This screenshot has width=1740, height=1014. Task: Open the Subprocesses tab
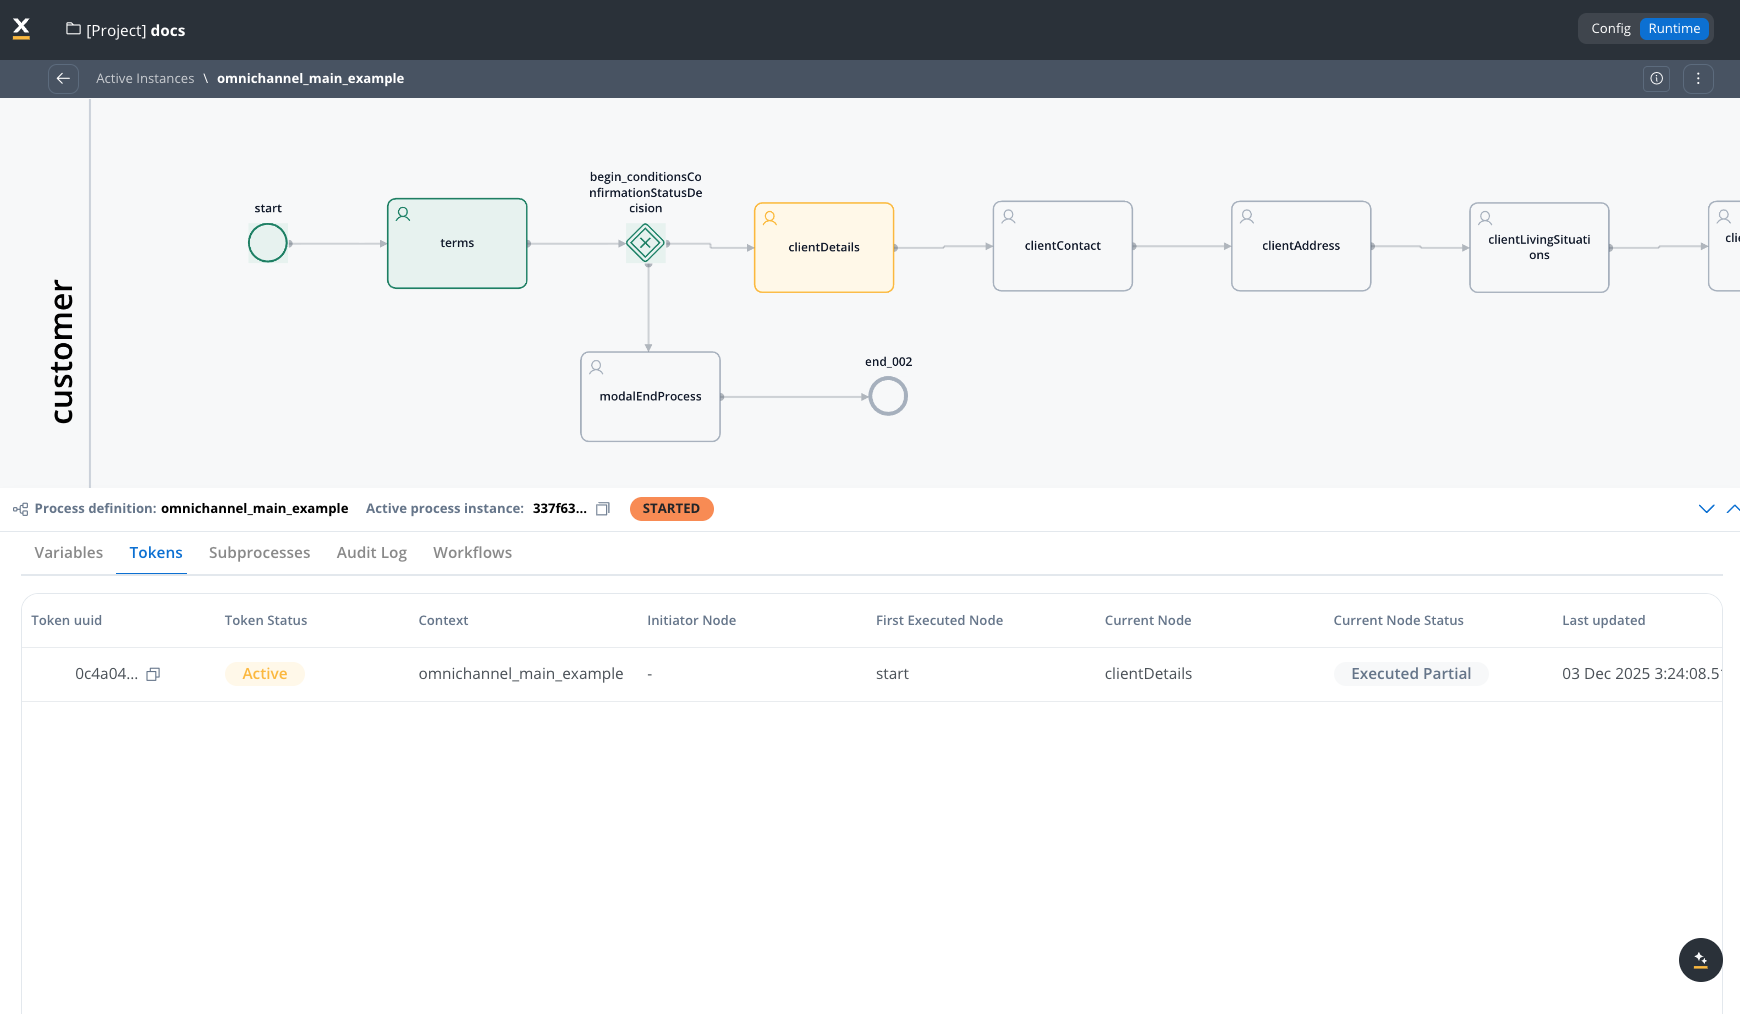(x=259, y=553)
